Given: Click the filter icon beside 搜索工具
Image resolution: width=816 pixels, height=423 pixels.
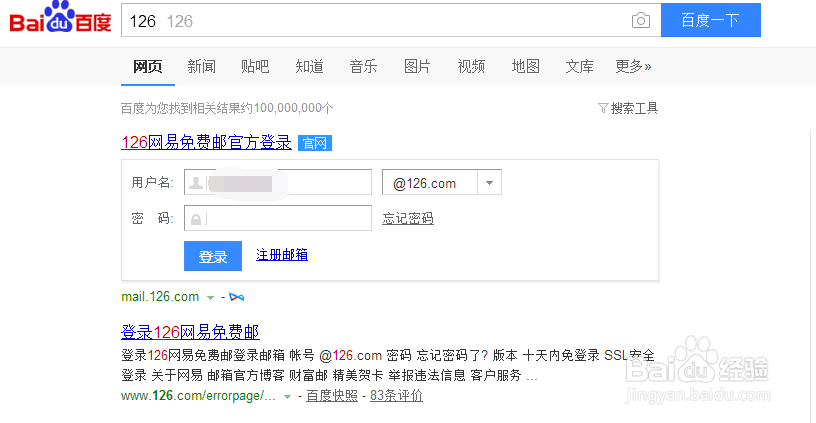Looking at the screenshot, I should pyautogui.click(x=603, y=108).
